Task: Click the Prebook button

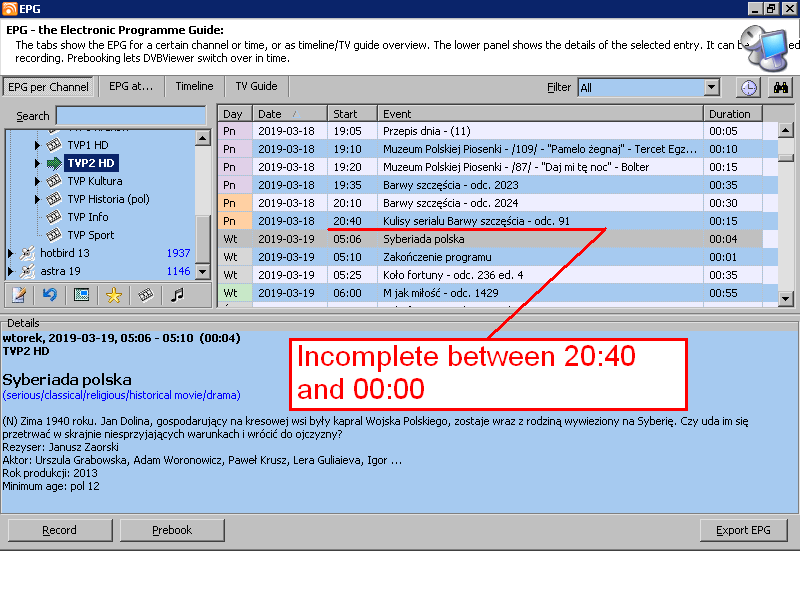Action: 172,530
